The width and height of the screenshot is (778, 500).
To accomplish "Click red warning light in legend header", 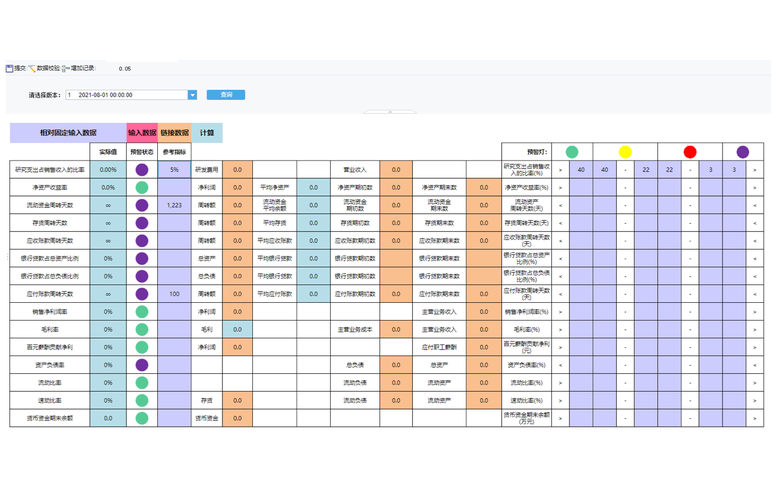I will (x=690, y=152).
